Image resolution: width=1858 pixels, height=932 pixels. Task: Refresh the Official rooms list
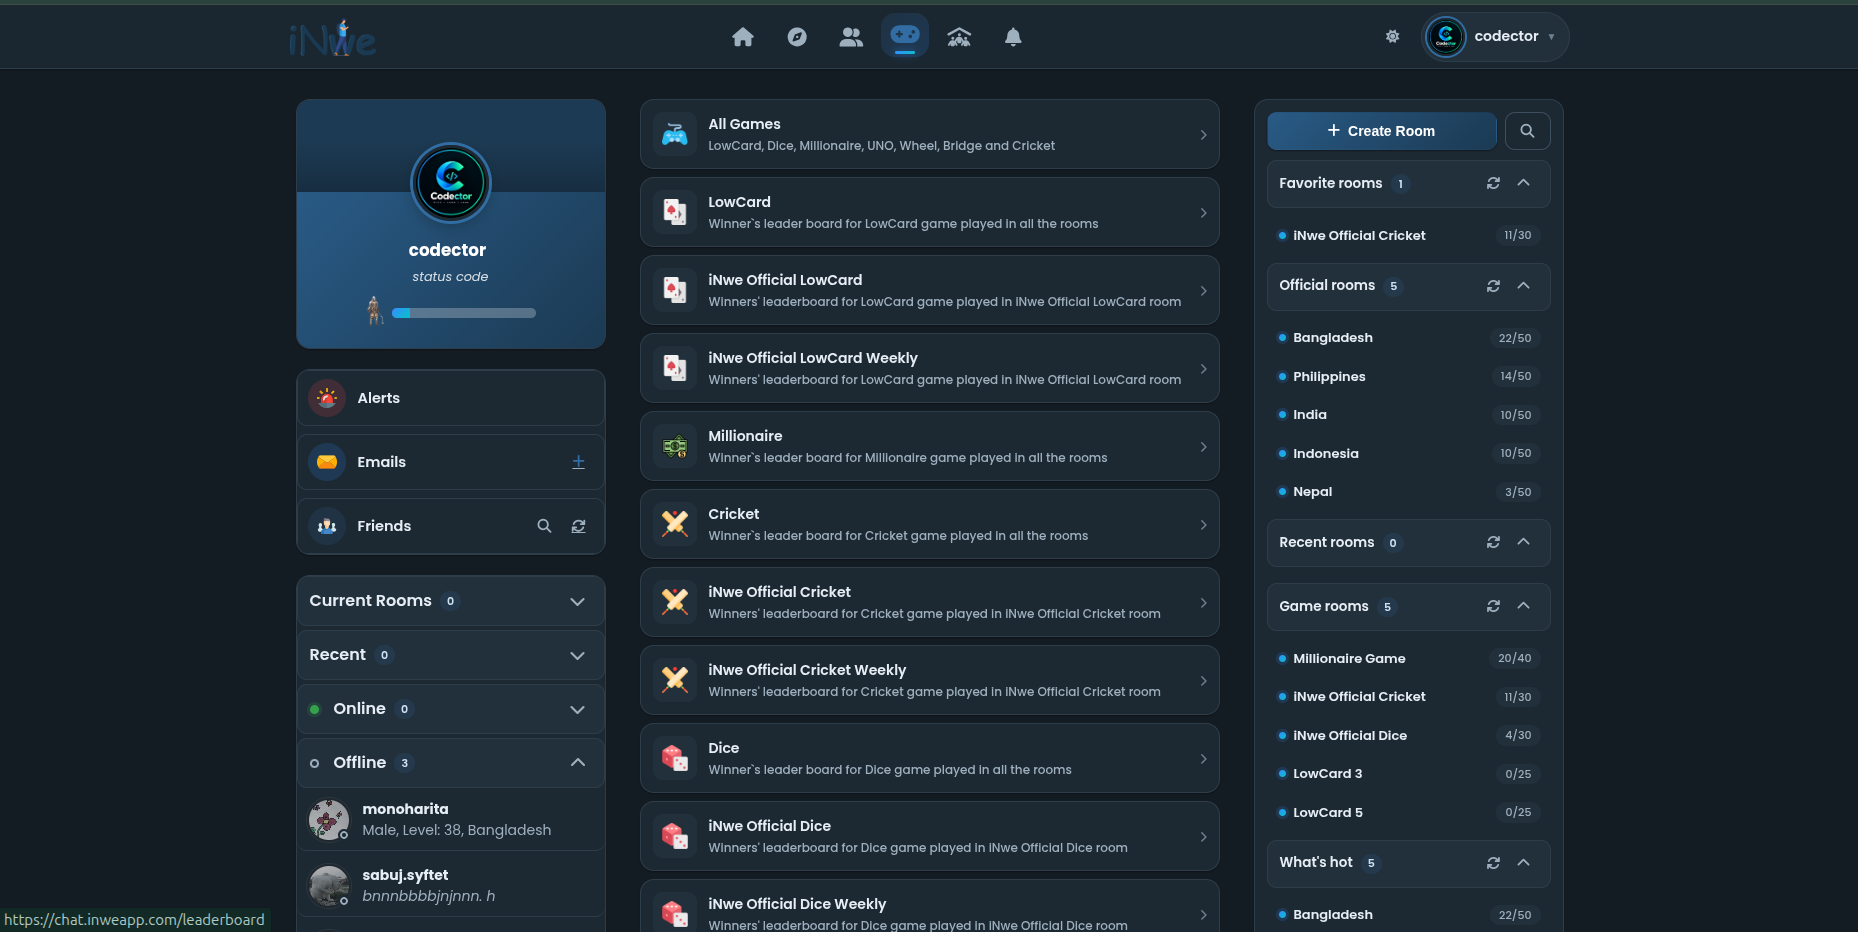tap(1493, 286)
